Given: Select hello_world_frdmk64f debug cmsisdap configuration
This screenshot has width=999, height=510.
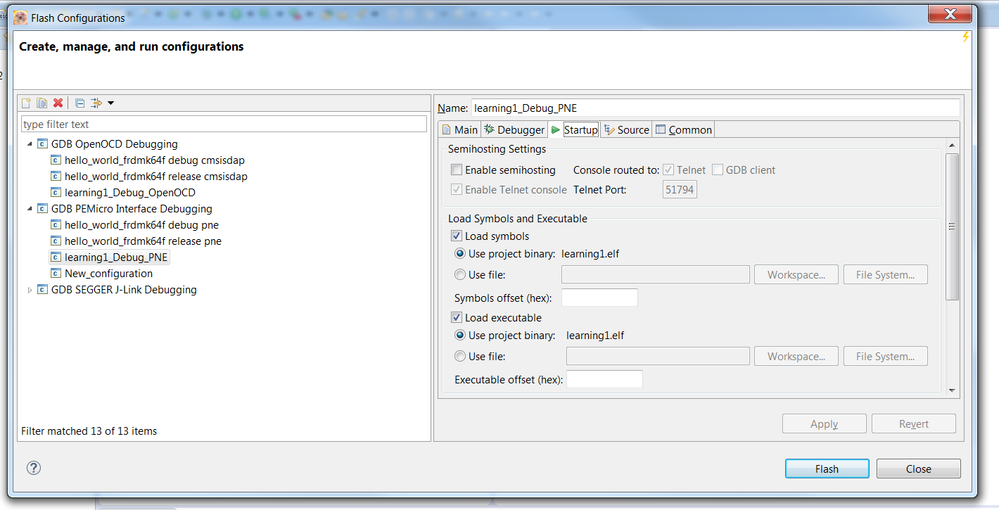Looking at the screenshot, I should (x=154, y=160).
